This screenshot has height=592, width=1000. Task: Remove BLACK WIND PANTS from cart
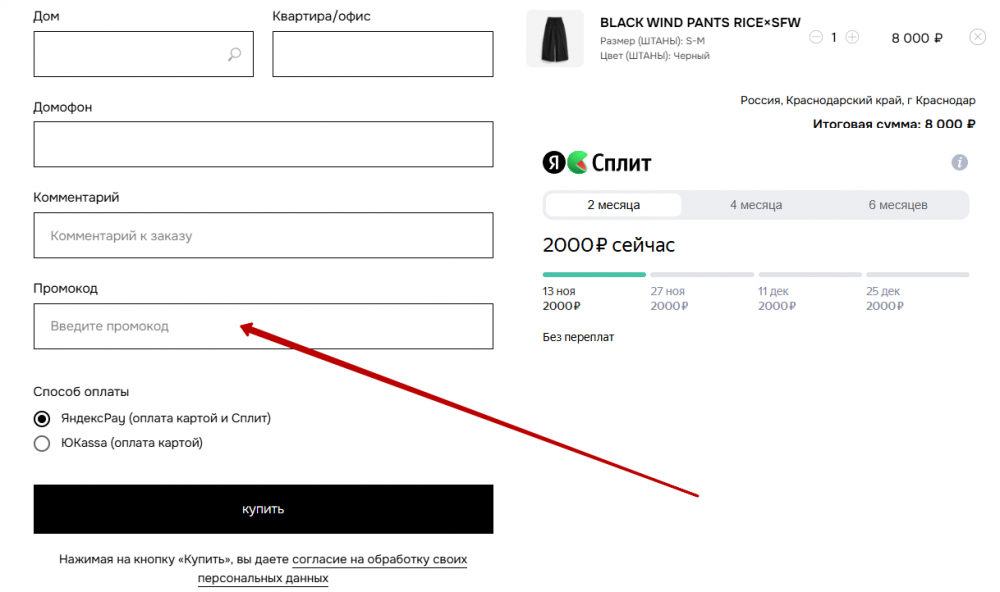pyautogui.click(x=977, y=37)
